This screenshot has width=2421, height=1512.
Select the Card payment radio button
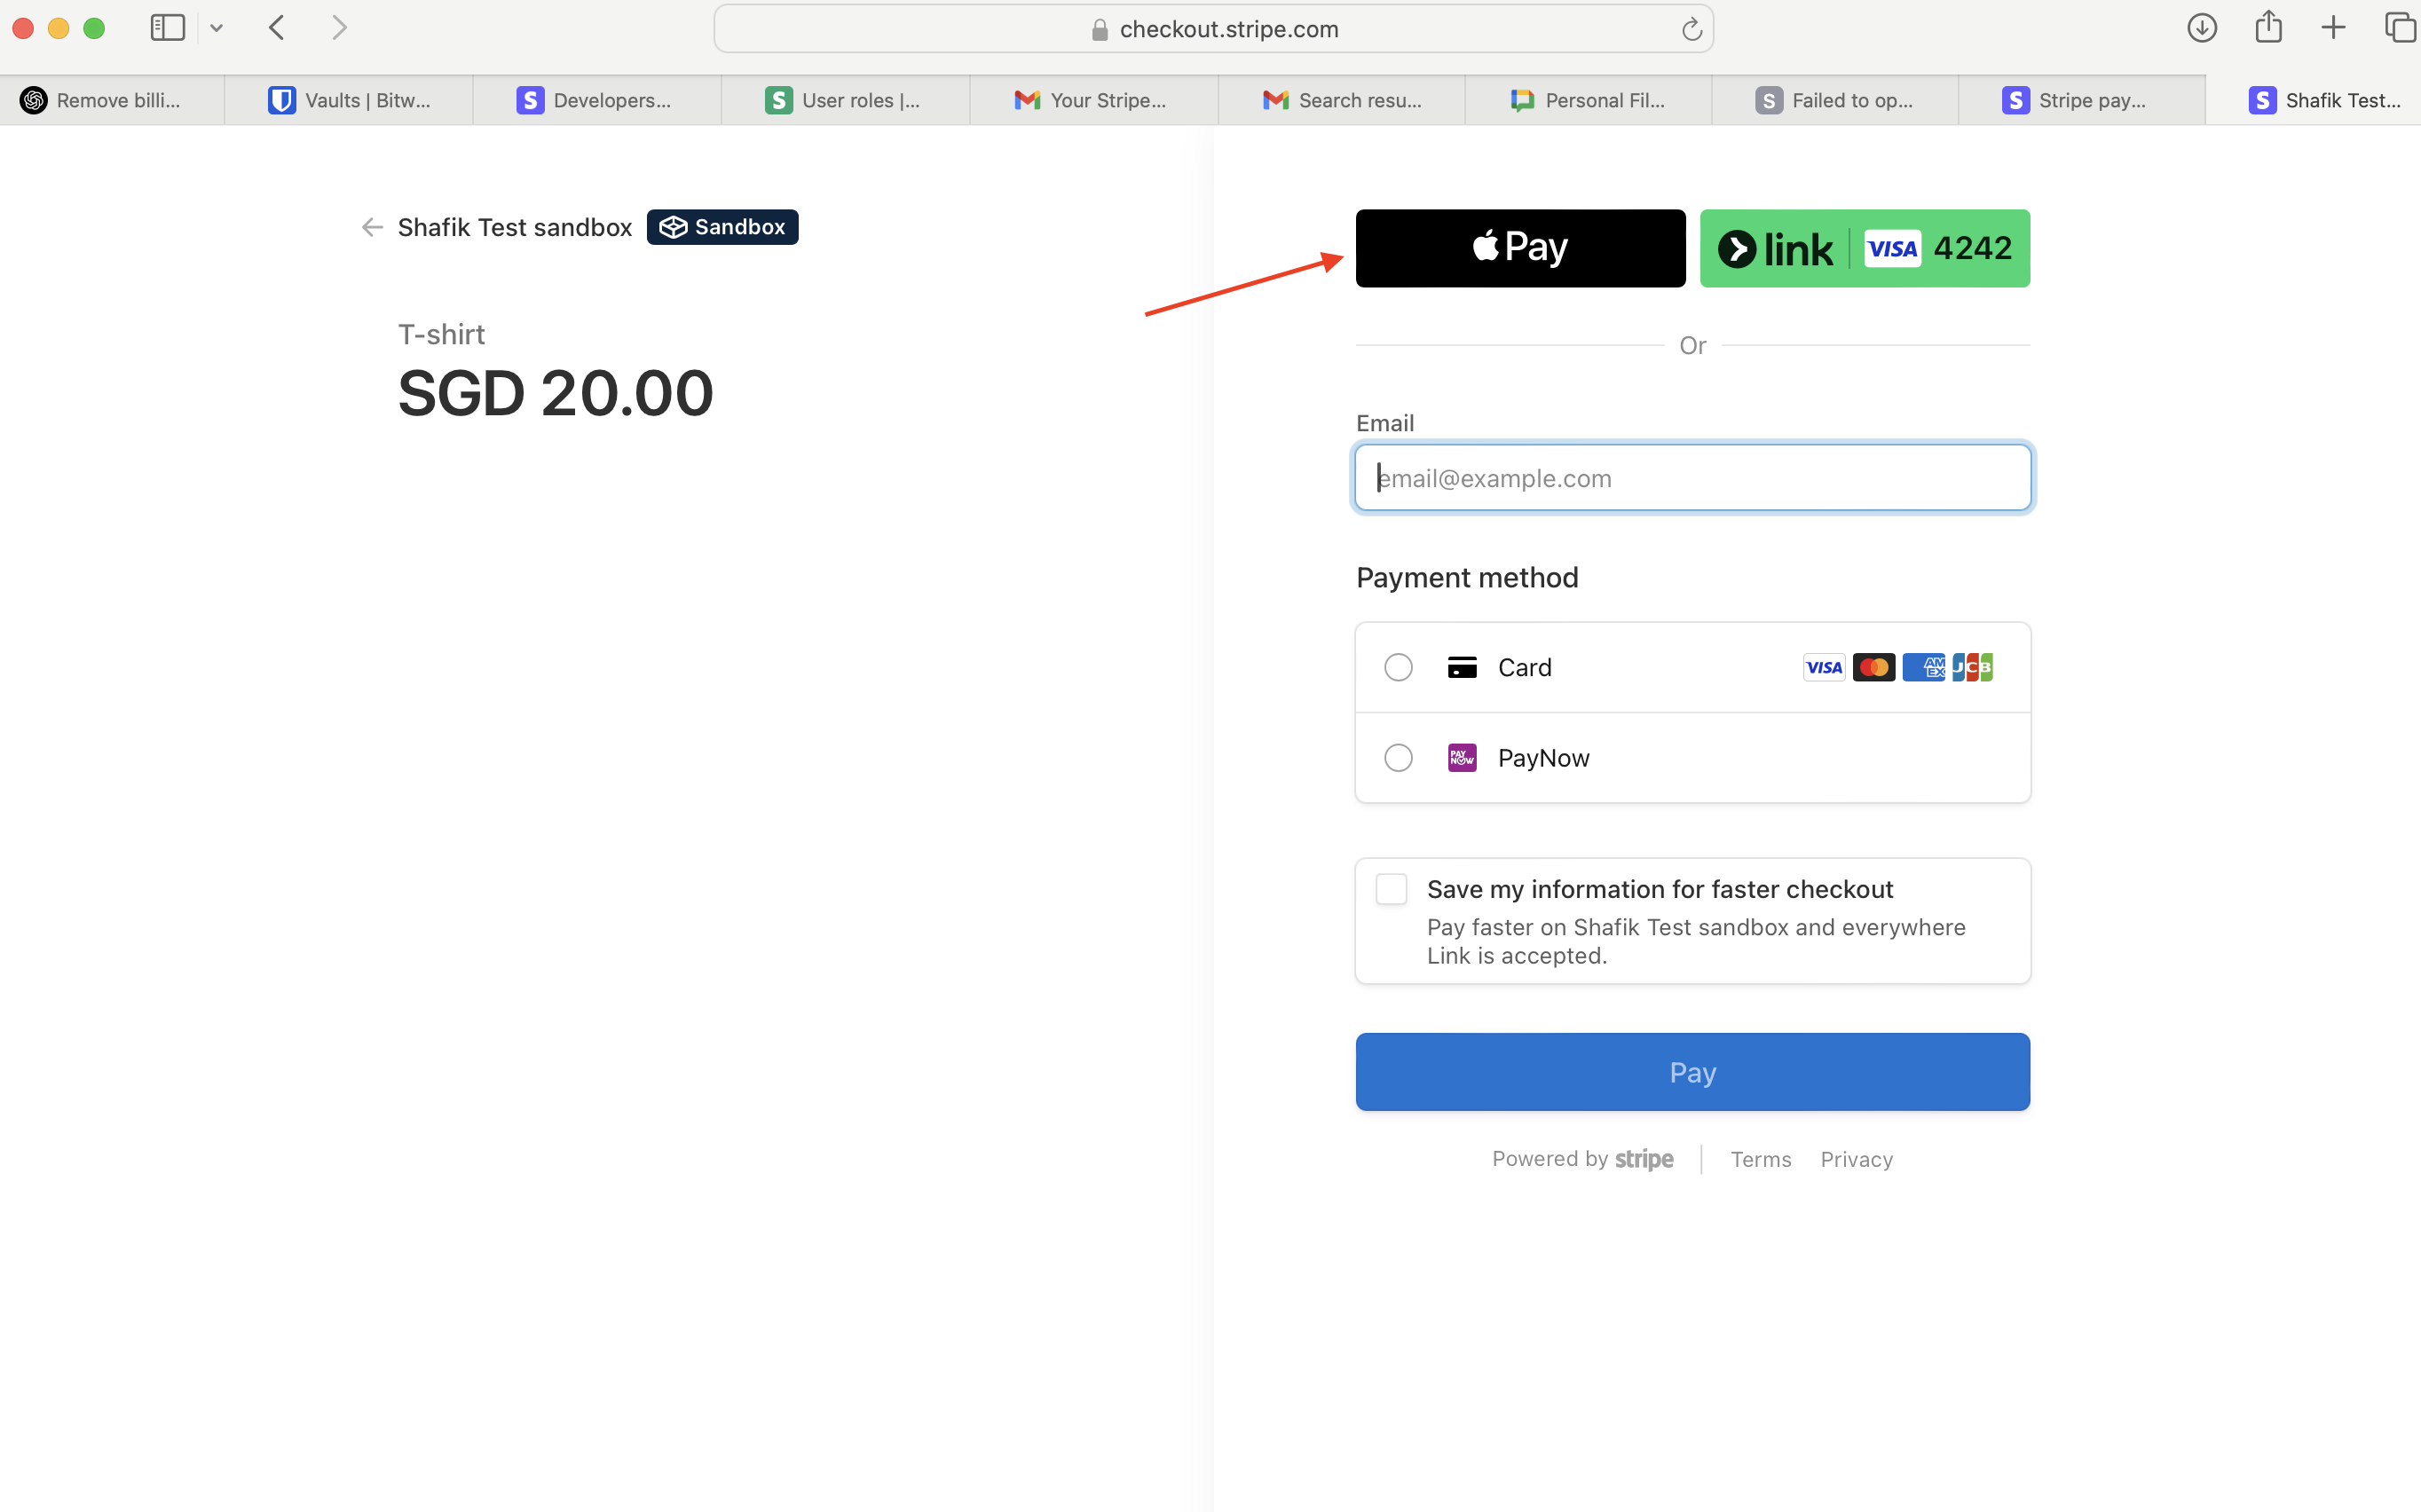click(1398, 667)
